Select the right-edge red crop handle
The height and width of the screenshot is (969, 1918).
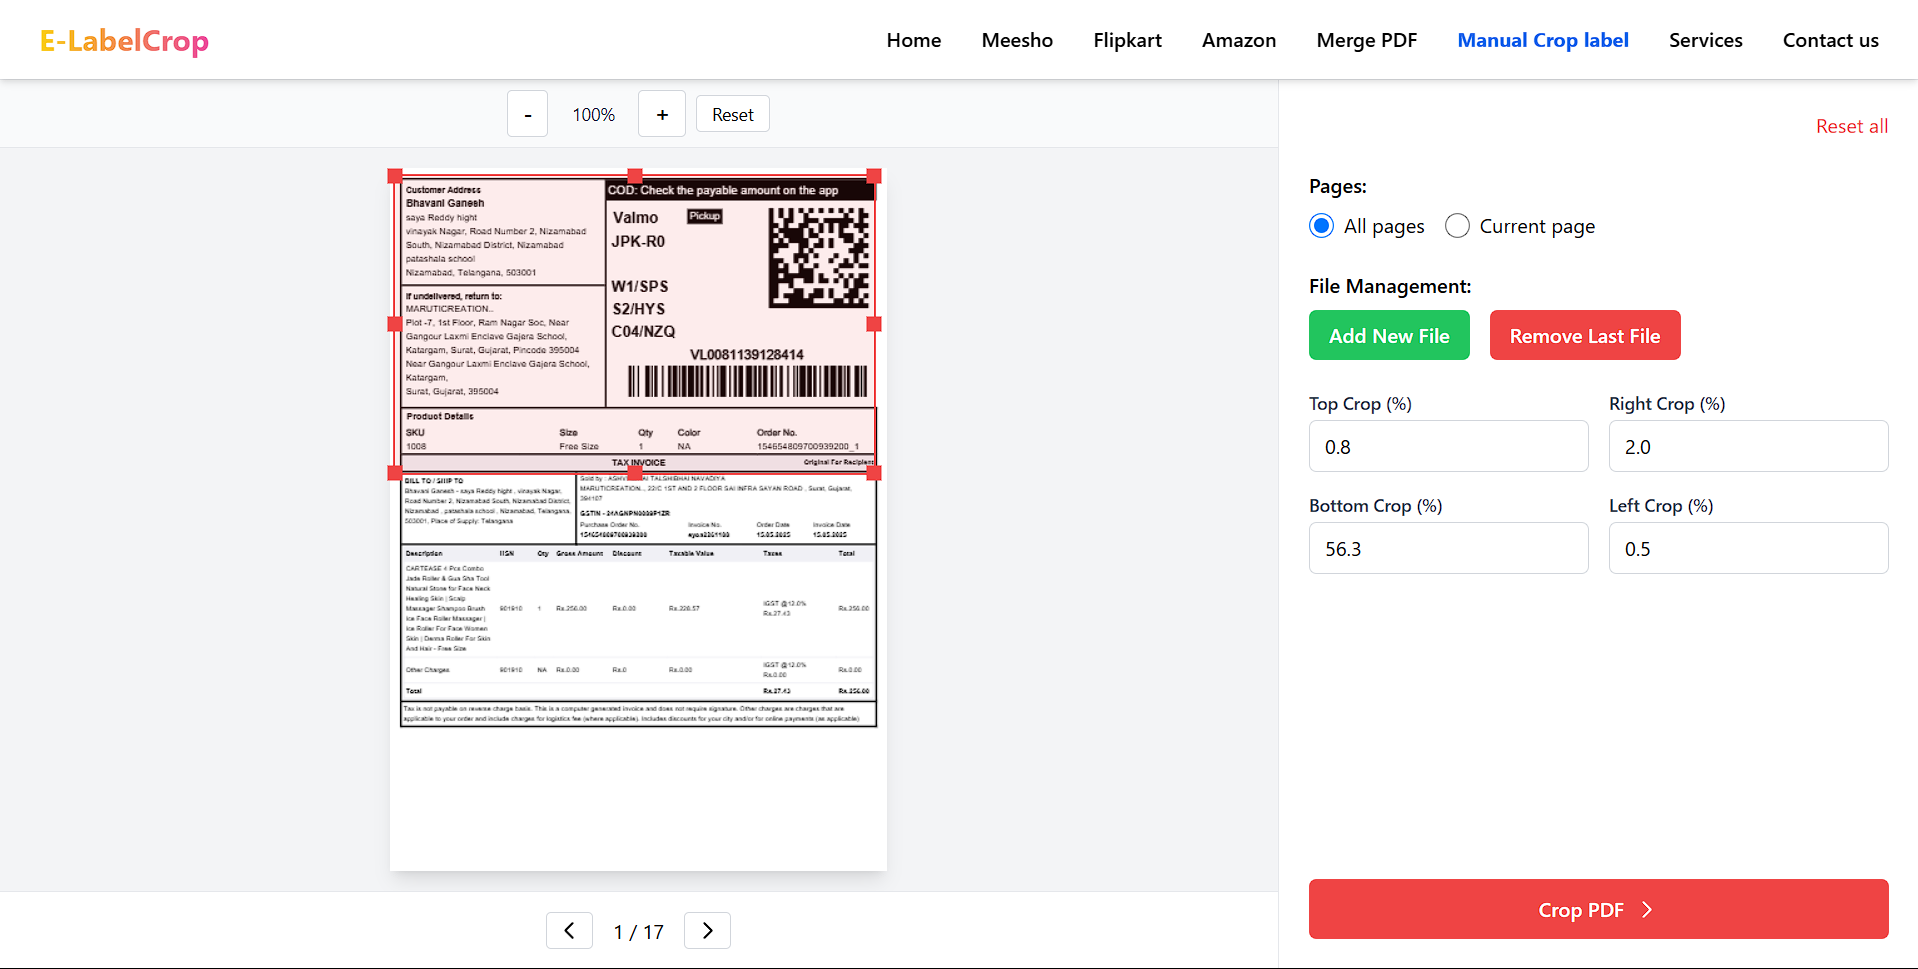tap(872, 324)
